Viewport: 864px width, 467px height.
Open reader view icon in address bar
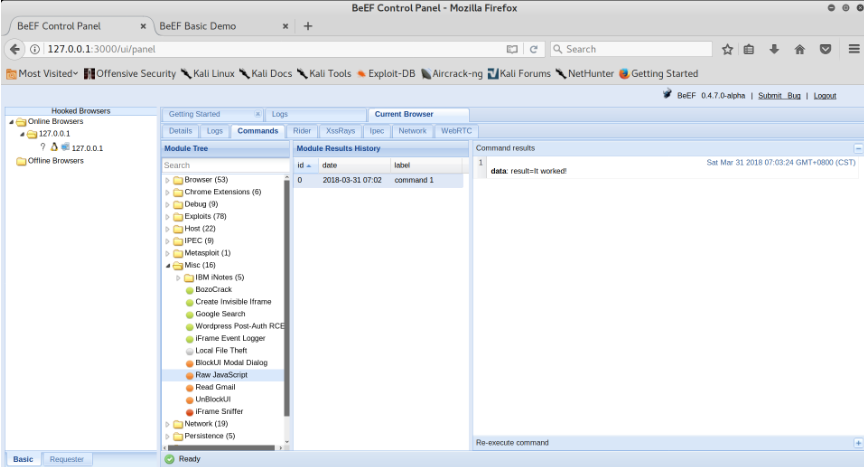click(x=512, y=49)
